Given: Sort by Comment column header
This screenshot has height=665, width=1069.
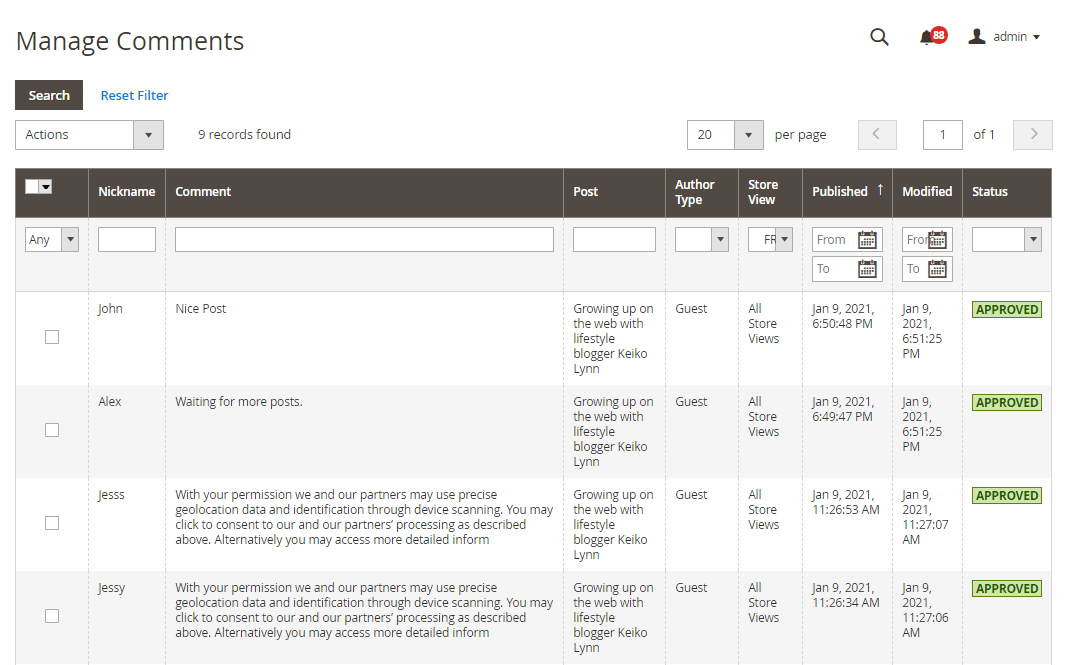Looking at the screenshot, I should (x=203, y=192).
